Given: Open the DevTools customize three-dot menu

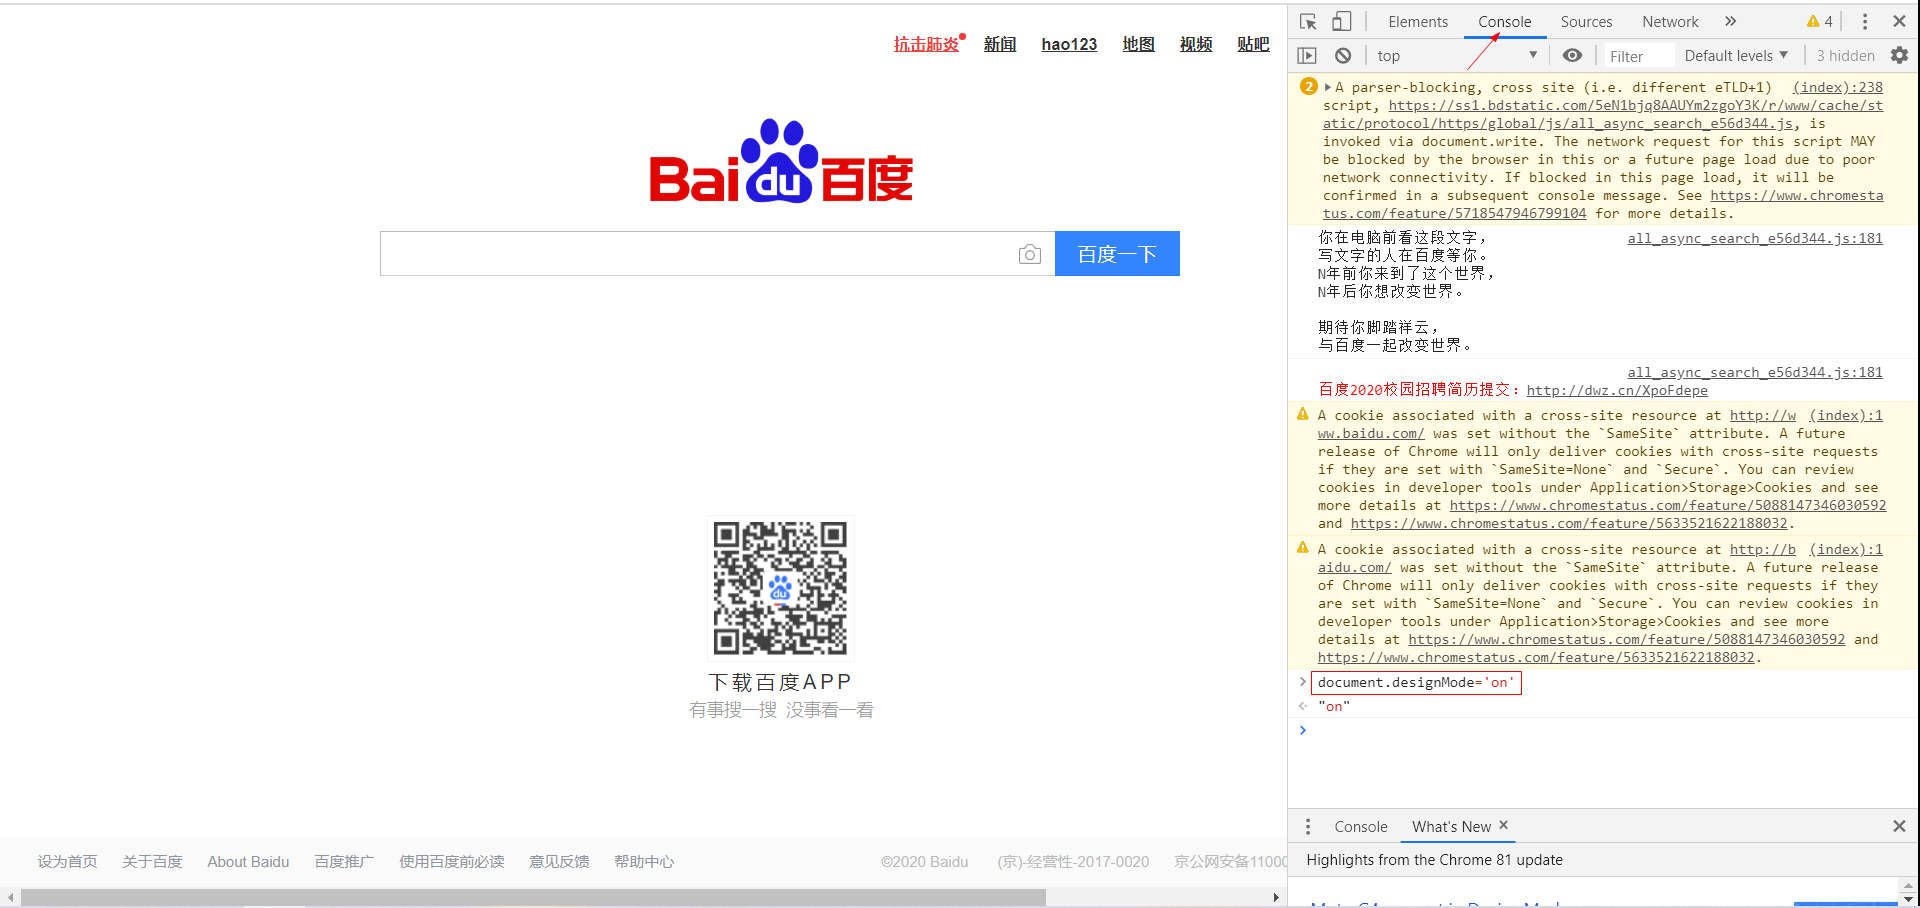Looking at the screenshot, I should coord(1863,20).
